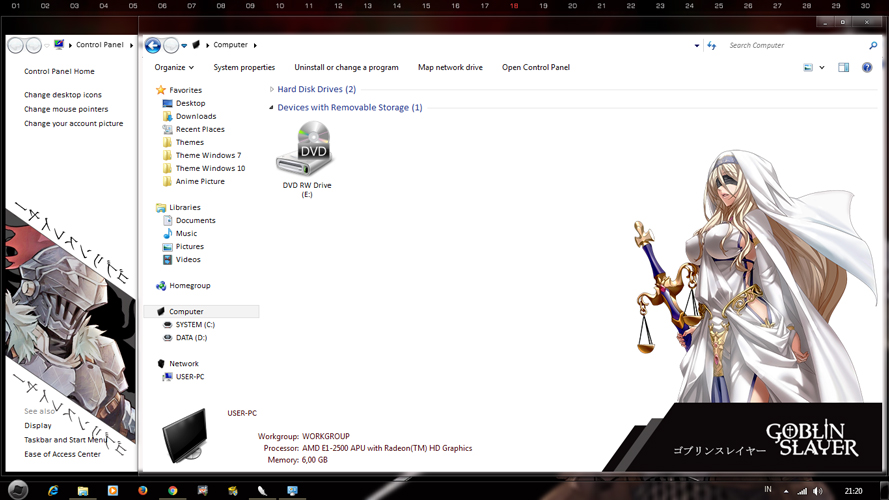
Task: Open the change view dropdown arrow
Action: [822, 67]
